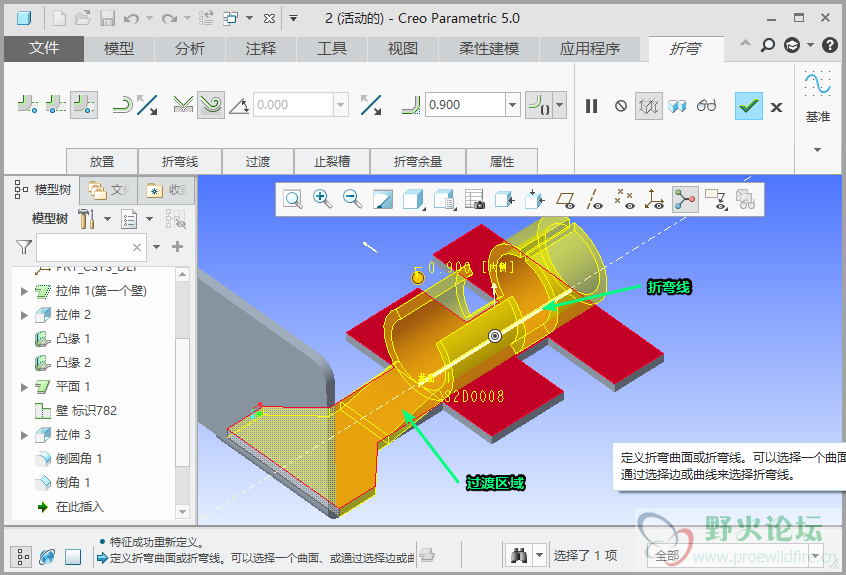
Task: Expand the 拉伸 1(第一个壁) tree node
Action: [x=24, y=291]
